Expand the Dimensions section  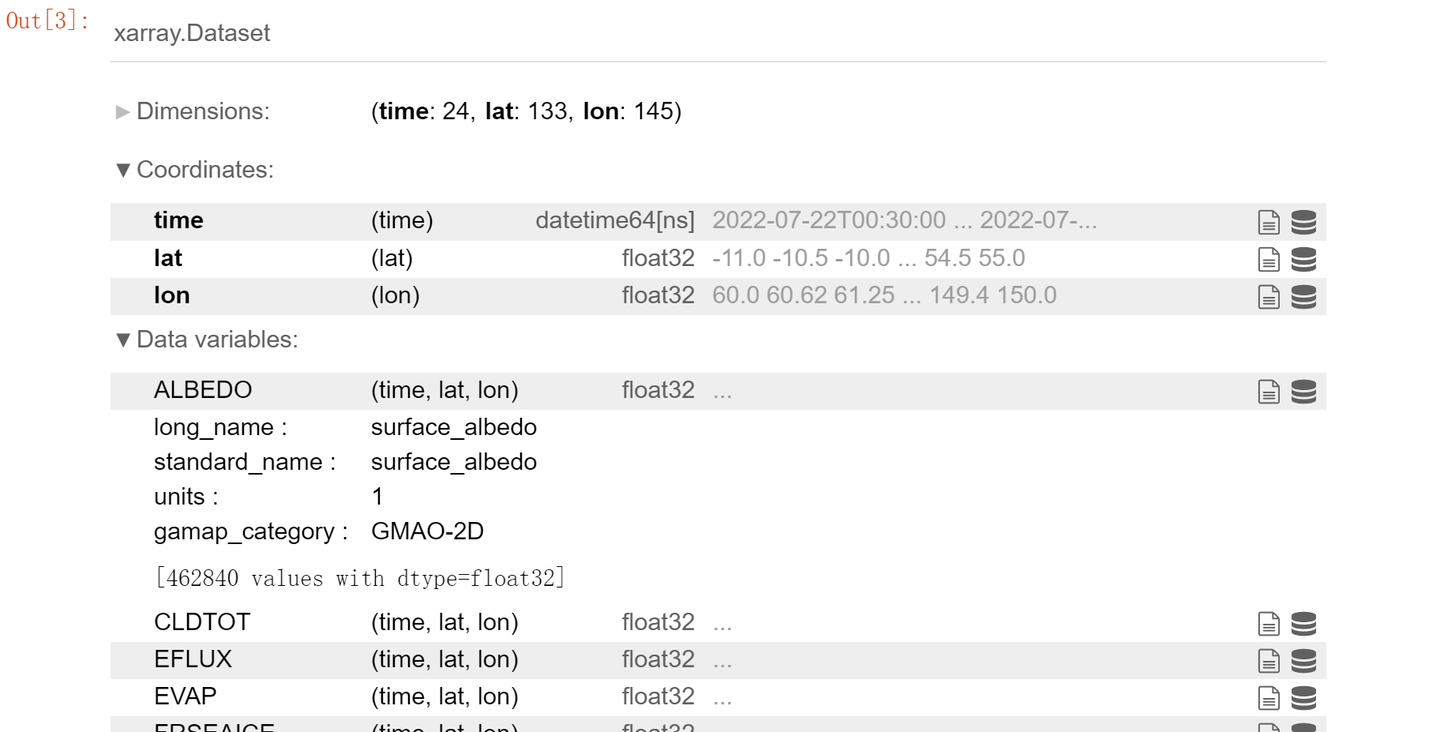(x=194, y=111)
